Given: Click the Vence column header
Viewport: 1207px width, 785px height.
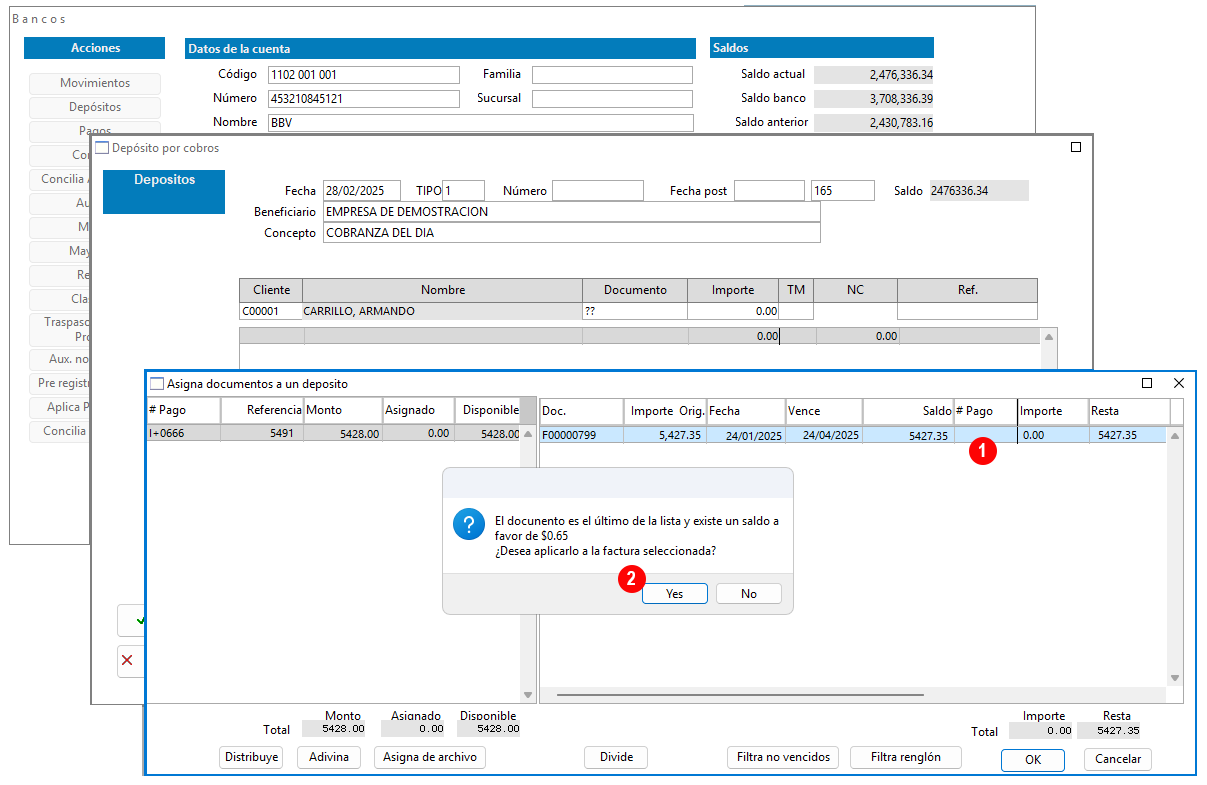Looking at the screenshot, I should (824, 411).
